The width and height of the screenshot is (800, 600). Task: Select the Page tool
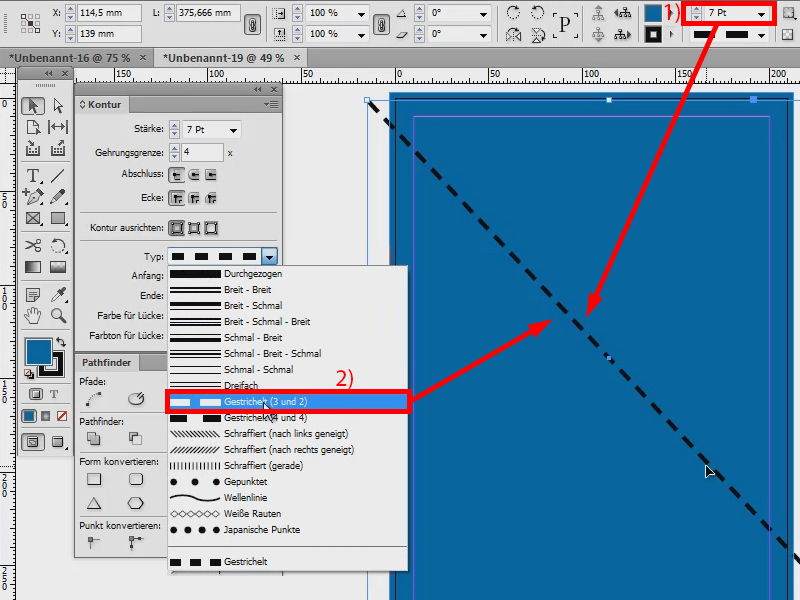(x=33, y=127)
